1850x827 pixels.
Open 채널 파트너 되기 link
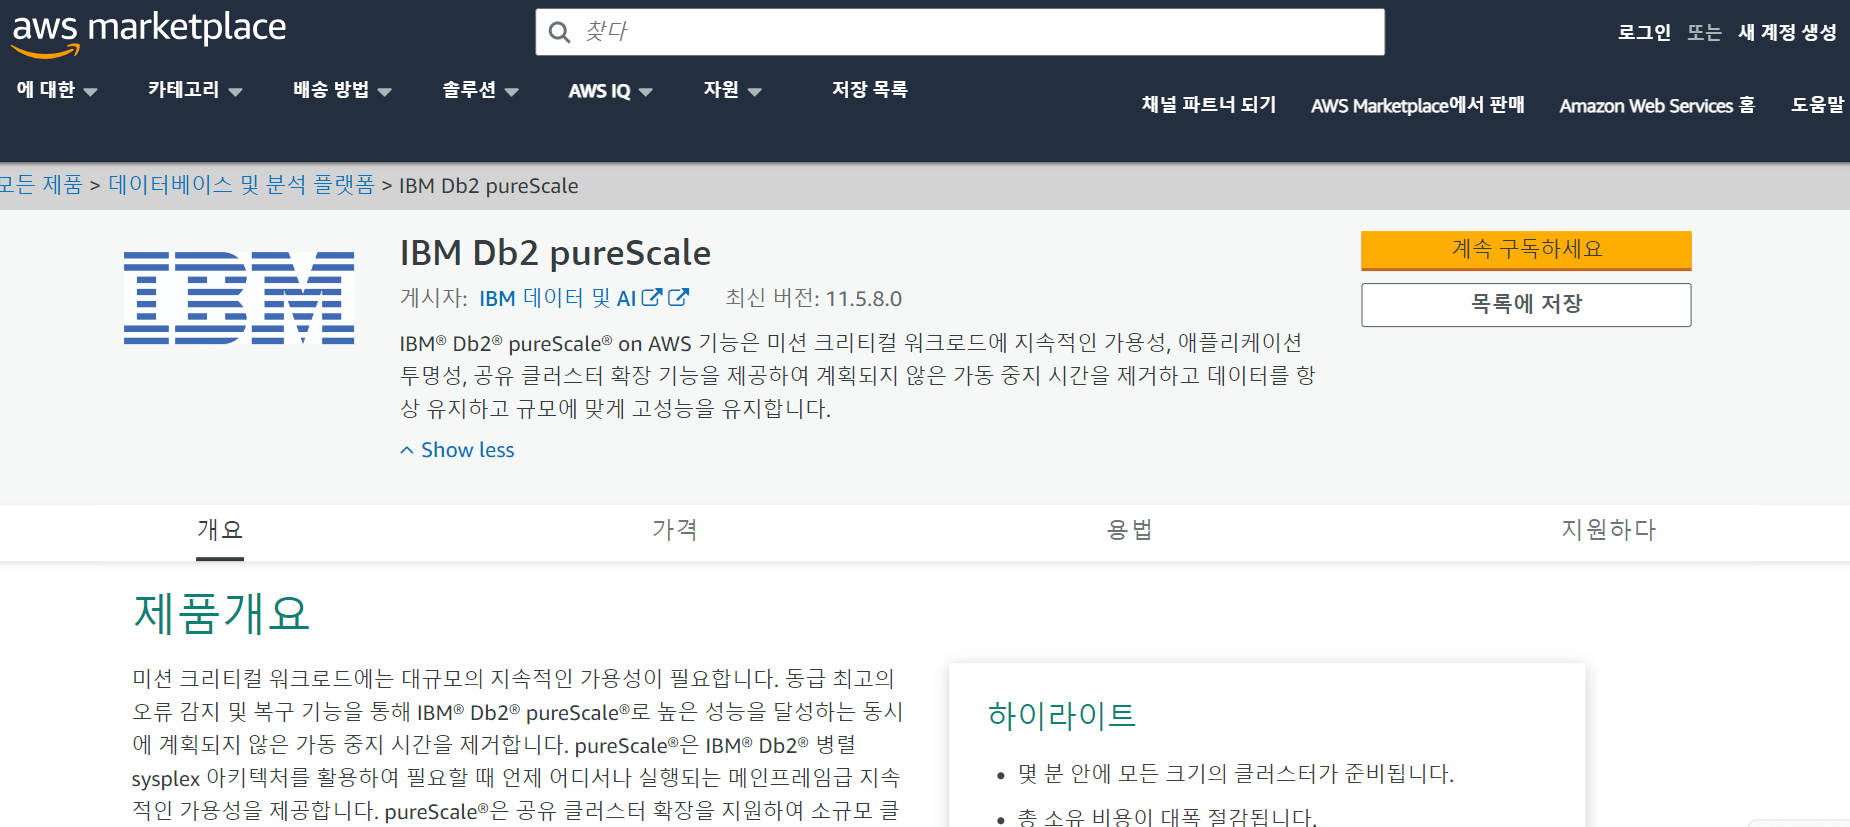pos(1209,105)
